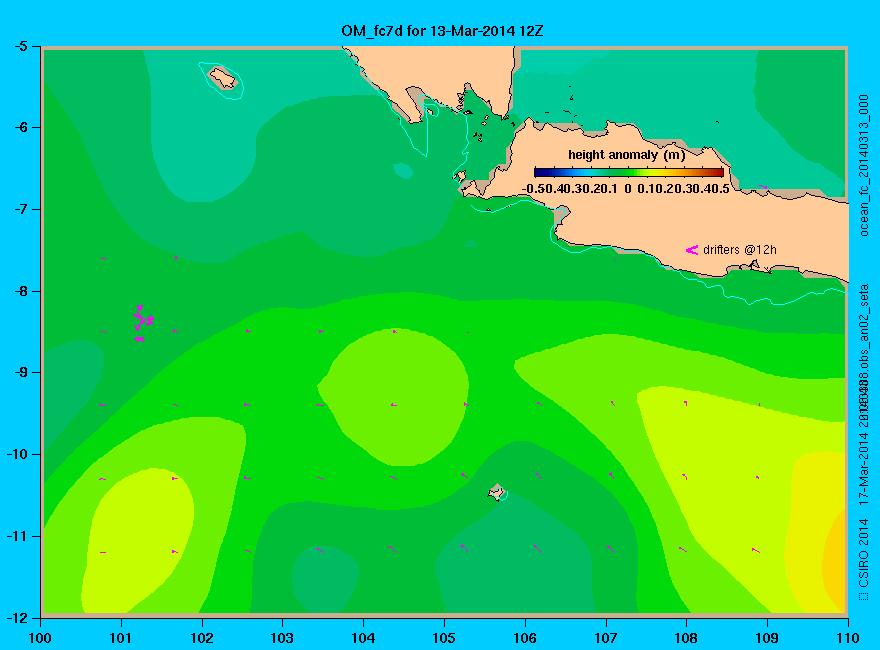Image resolution: width=880 pixels, height=650 pixels.
Task: Click the y-axis label -10
Action: [17, 454]
